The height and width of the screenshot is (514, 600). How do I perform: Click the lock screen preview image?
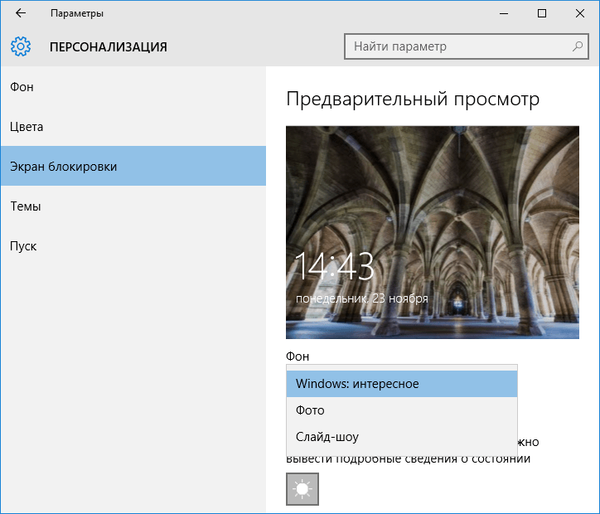point(432,232)
